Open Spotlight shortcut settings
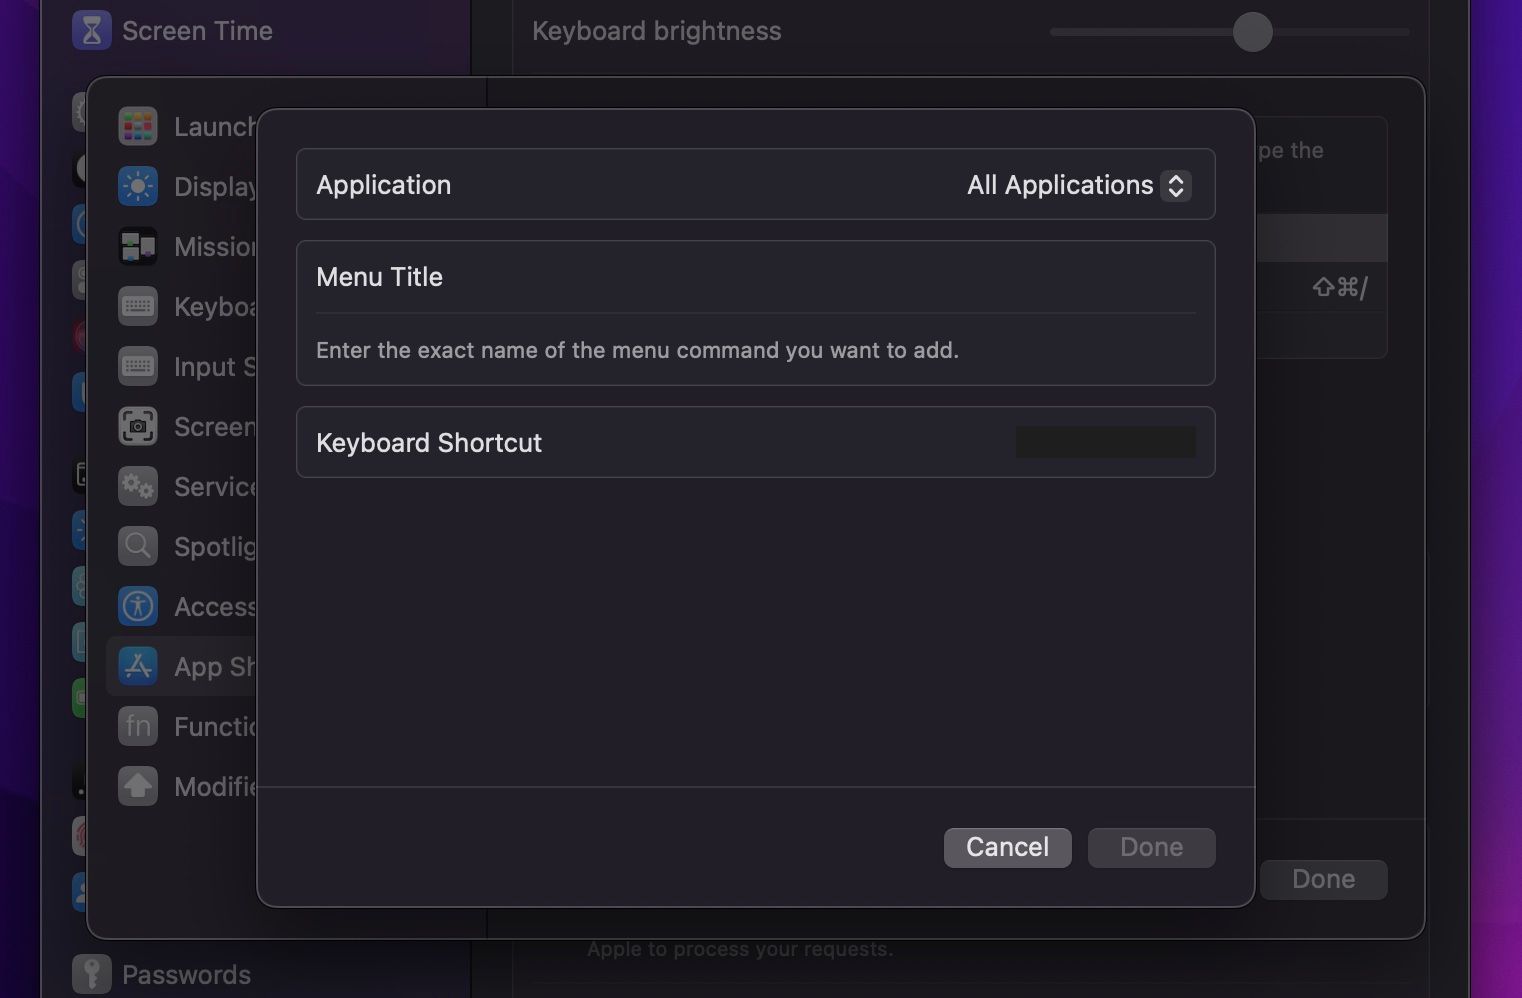This screenshot has width=1522, height=998. pyautogui.click(x=137, y=546)
